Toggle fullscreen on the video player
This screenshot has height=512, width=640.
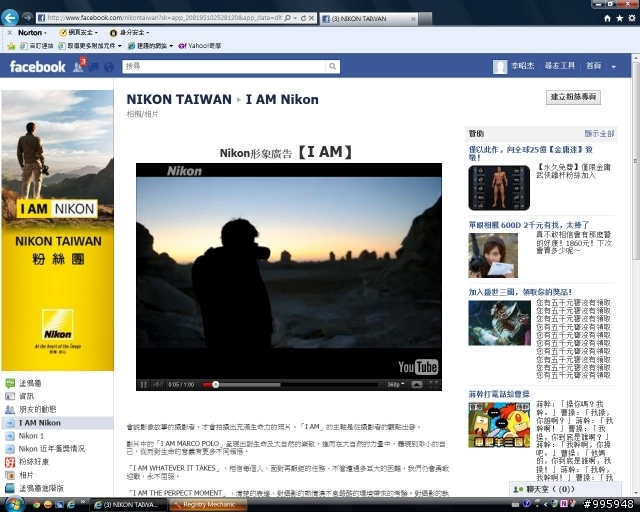(x=433, y=384)
